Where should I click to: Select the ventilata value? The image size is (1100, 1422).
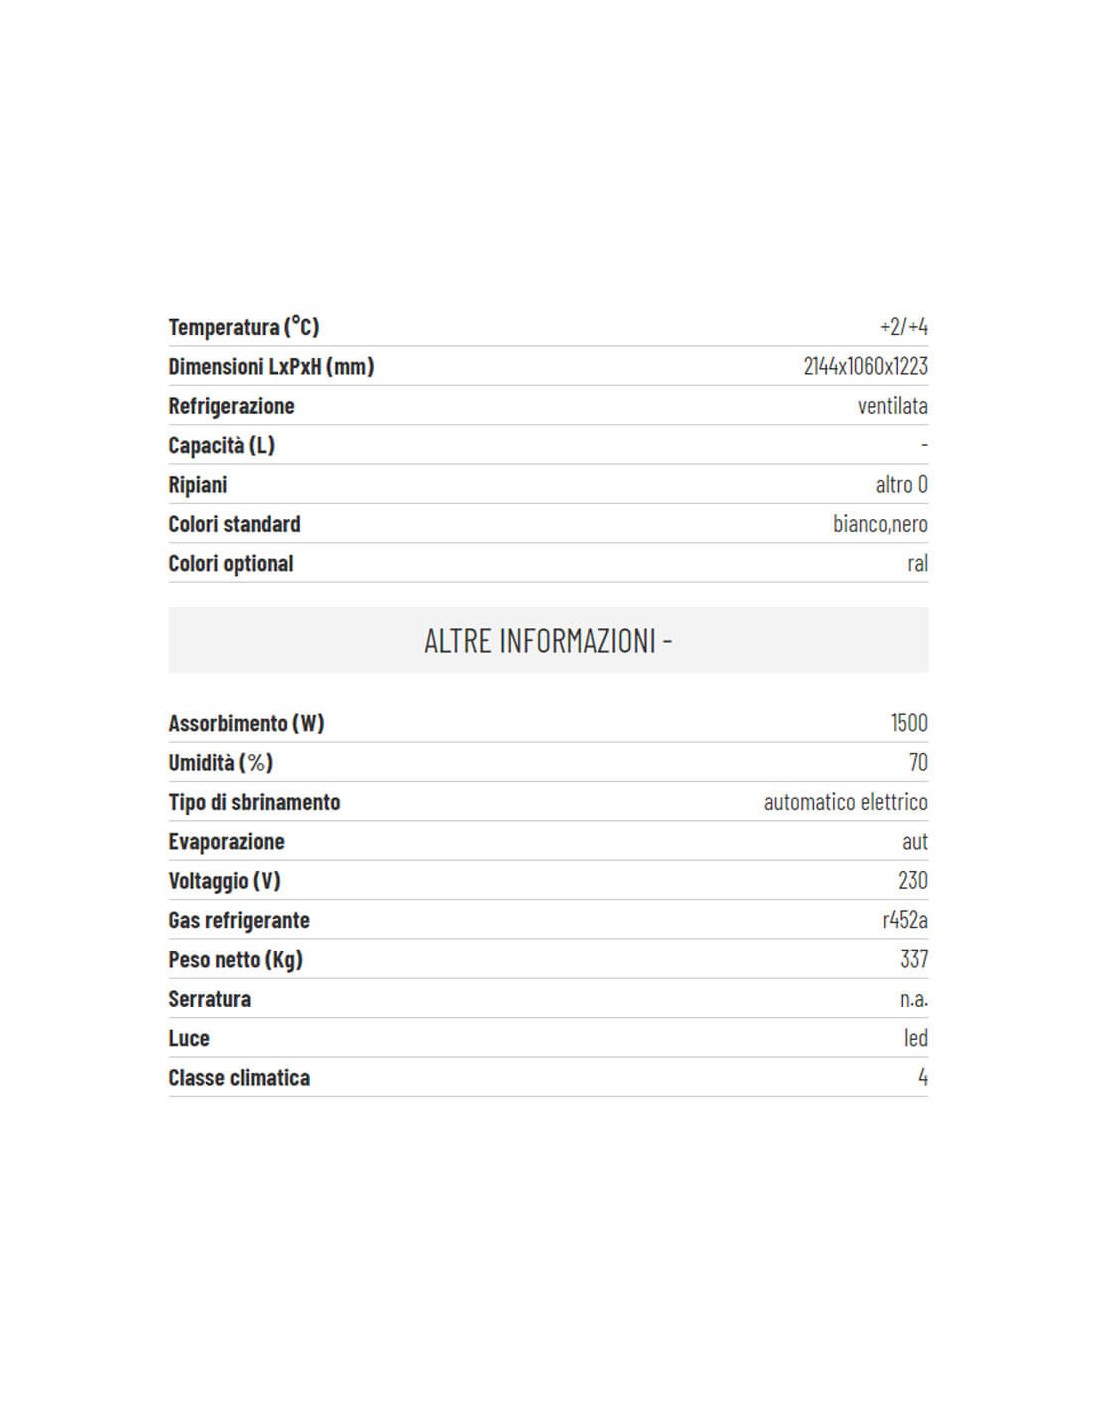[x=892, y=406]
